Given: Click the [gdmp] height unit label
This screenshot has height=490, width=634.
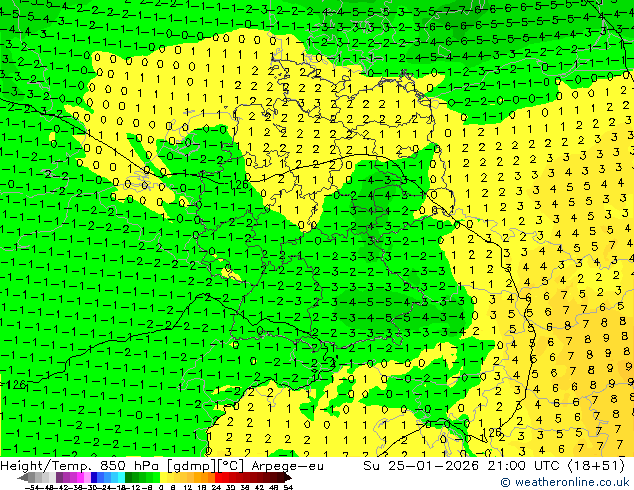Looking at the screenshot, I should pos(192,466).
